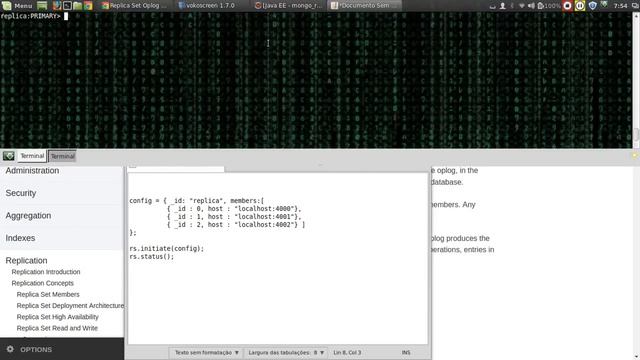This screenshot has width=640, height=360.
Task: Toggle the INS insert mode indicator
Action: (x=406, y=353)
